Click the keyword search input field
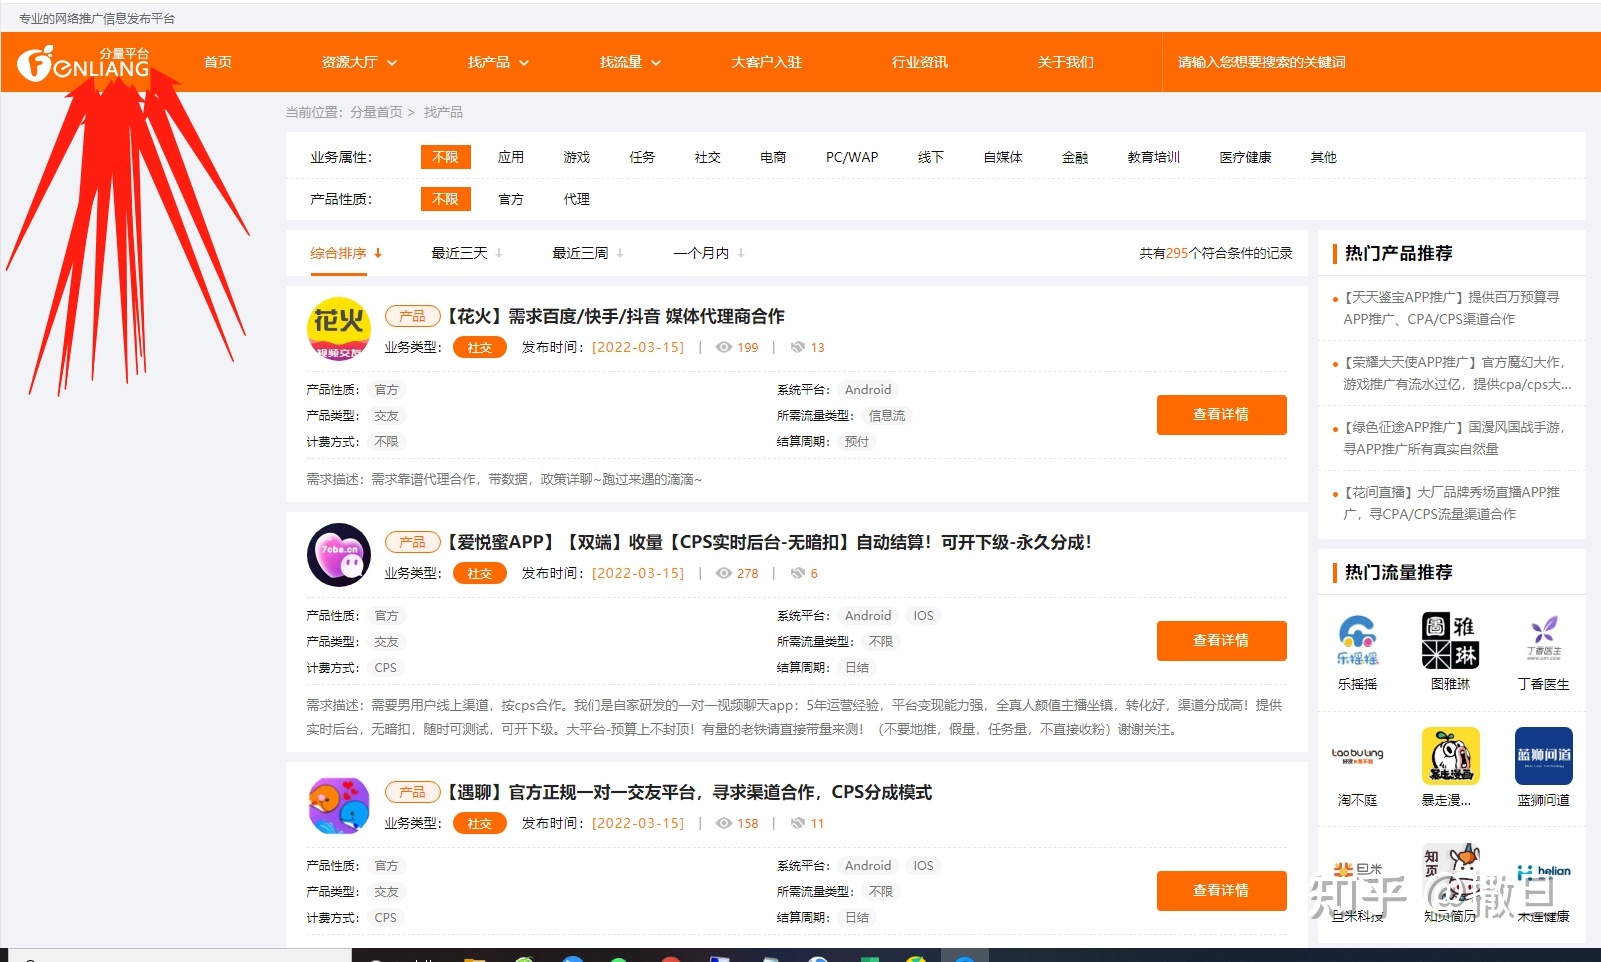Screen dimensions: 1601x962 pos(1380,62)
